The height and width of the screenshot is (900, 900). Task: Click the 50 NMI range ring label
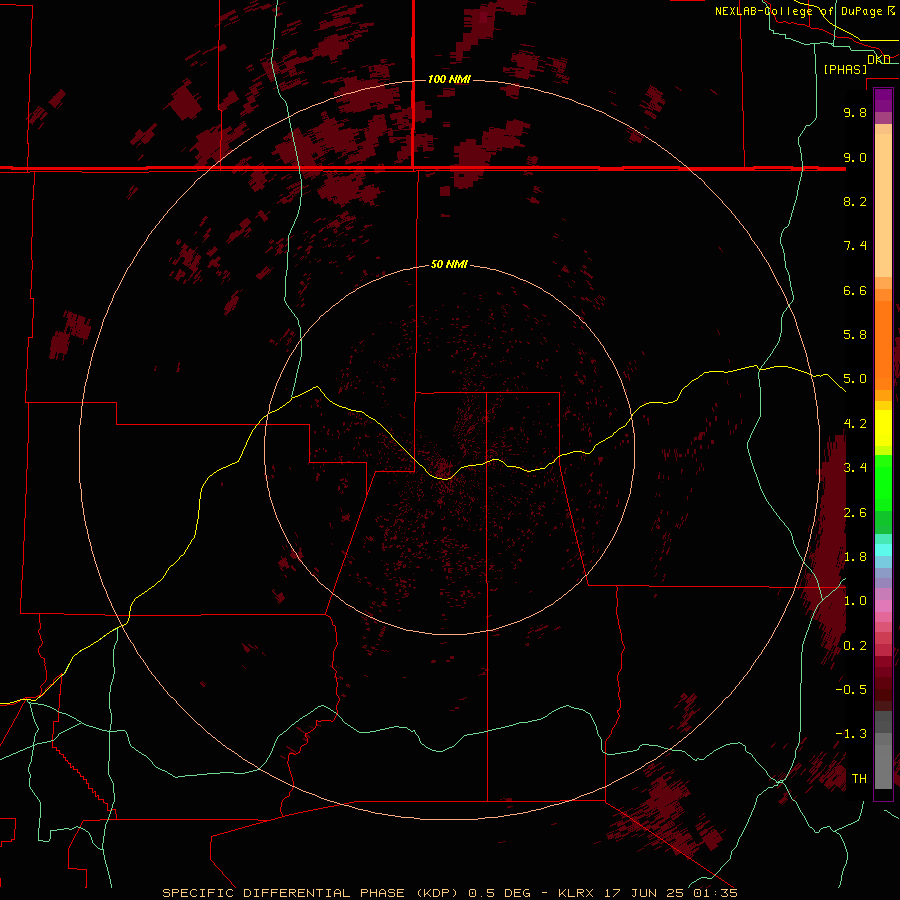coord(449,264)
